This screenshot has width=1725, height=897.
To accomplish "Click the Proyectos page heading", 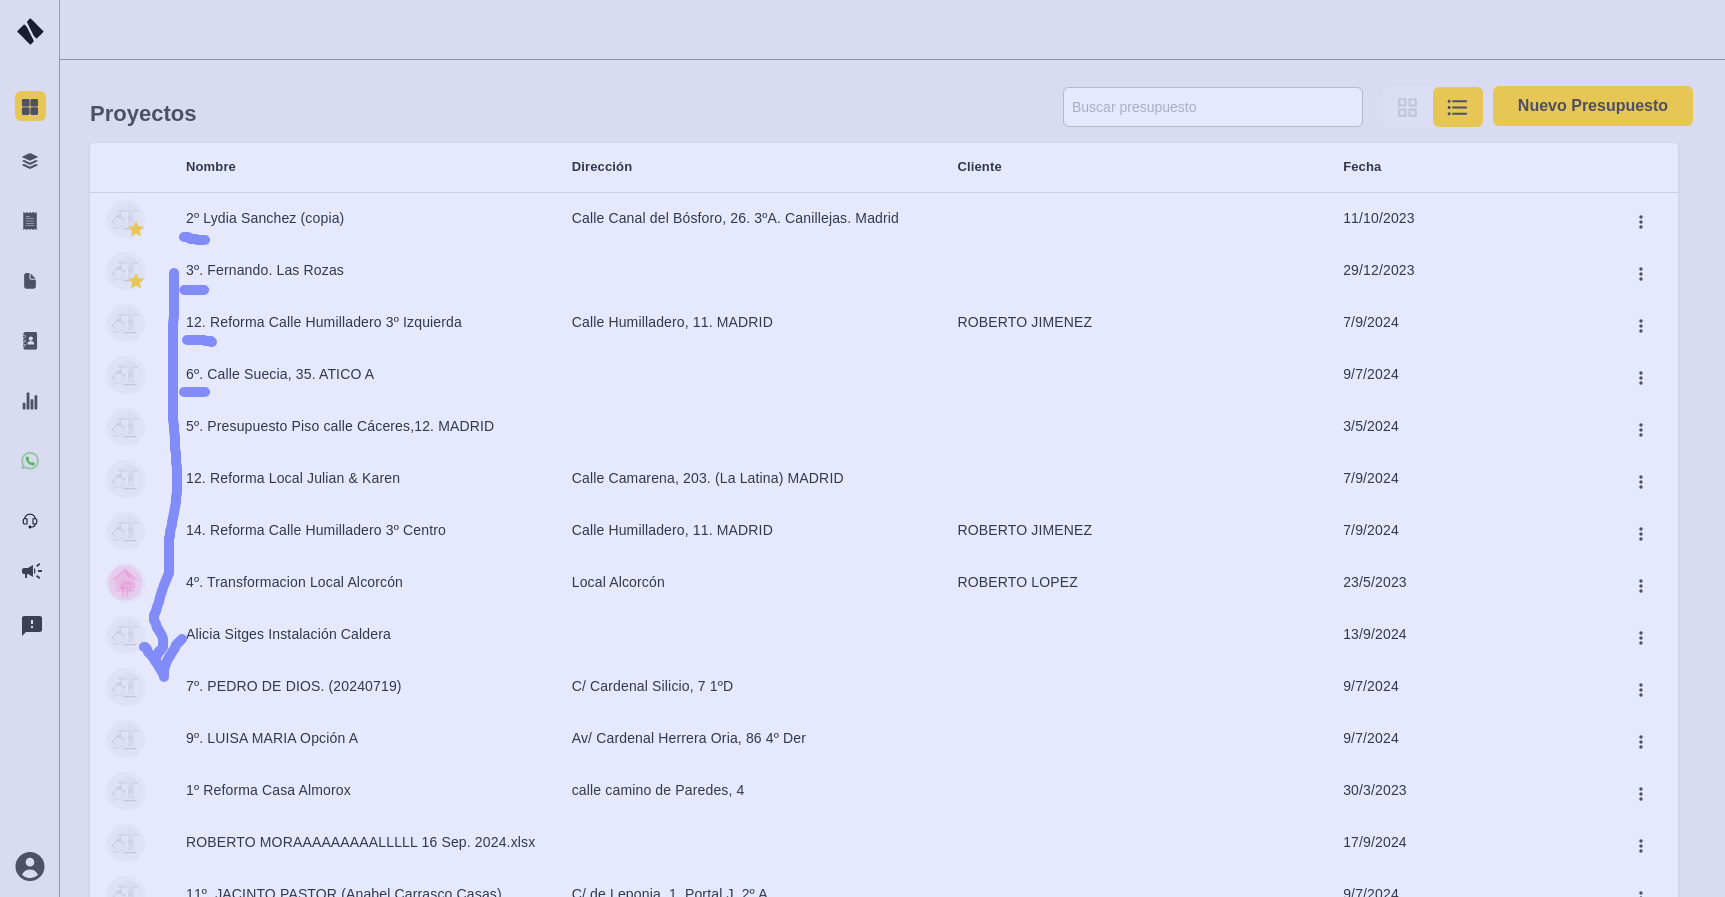I will 143,114.
